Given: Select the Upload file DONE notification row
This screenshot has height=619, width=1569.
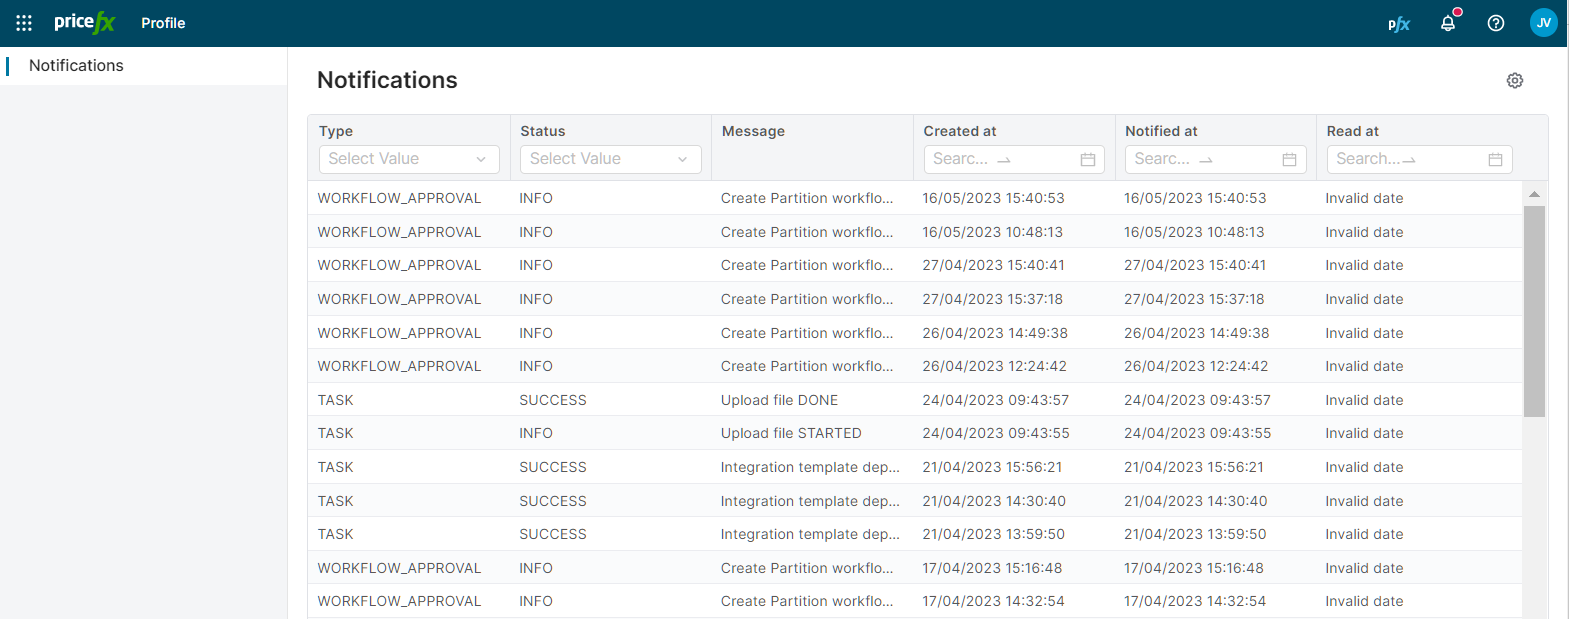Looking at the screenshot, I should click(779, 400).
